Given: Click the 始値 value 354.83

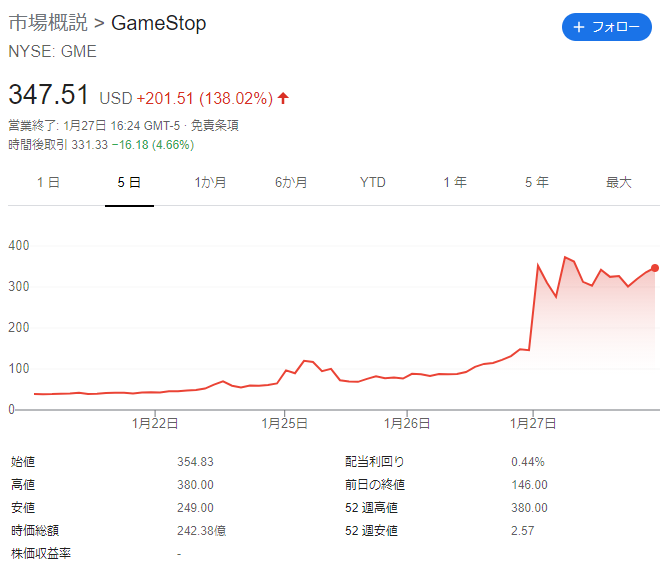Looking at the screenshot, I should tap(195, 462).
